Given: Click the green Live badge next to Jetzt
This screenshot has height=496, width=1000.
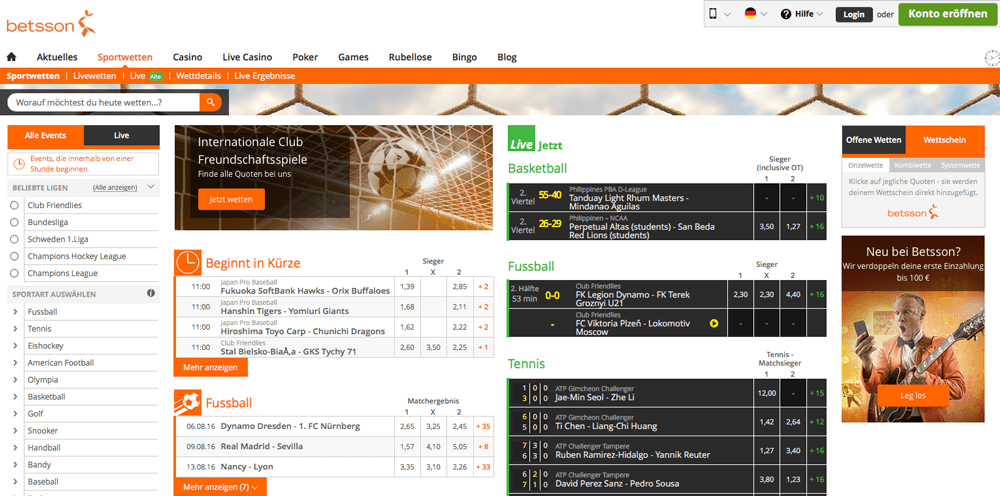Looking at the screenshot, I should tap(521, 140).
